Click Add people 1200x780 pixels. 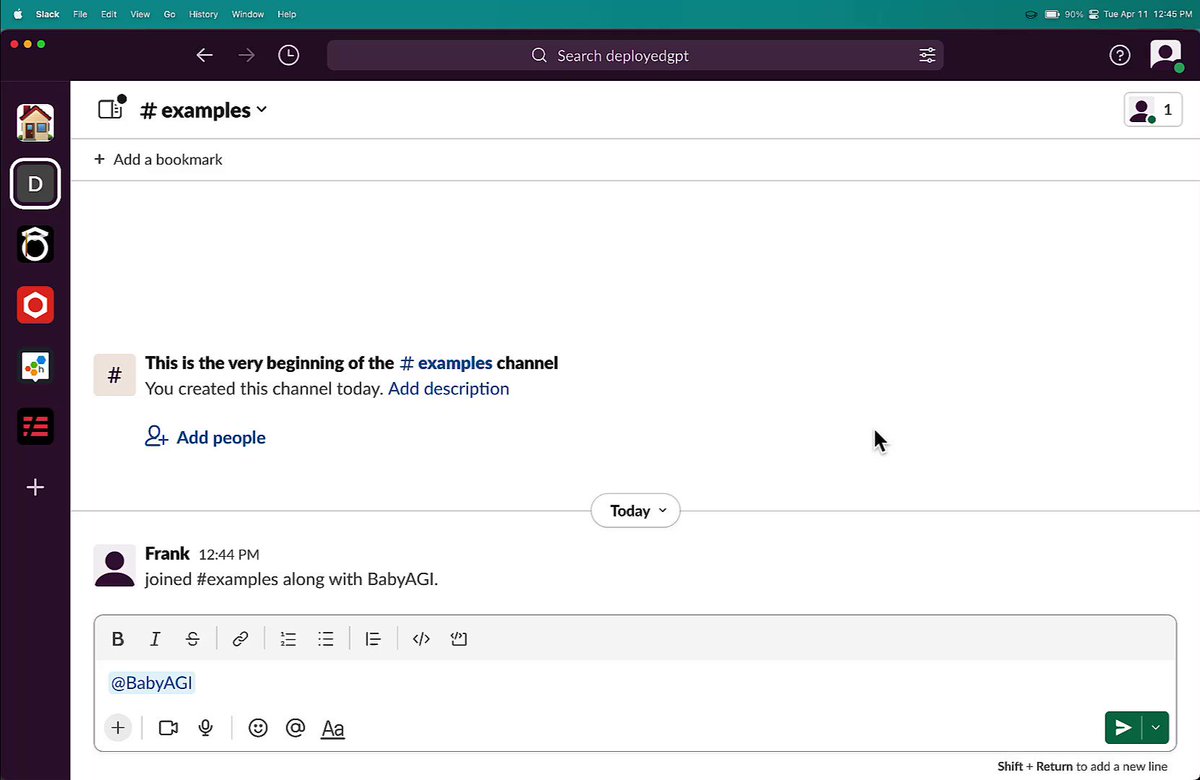click(x=205, y=437)
